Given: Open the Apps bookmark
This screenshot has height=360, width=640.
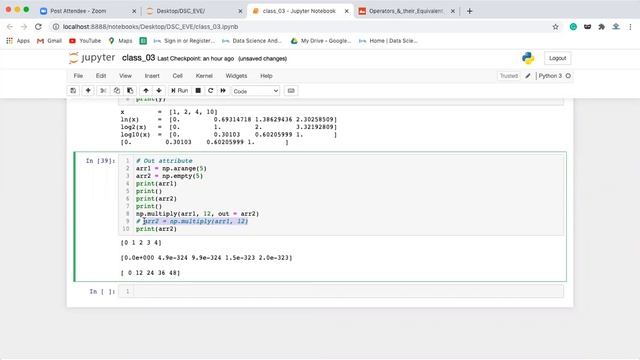Looking at the screenshot, I should pyautogui.click(x=18, y=41).
